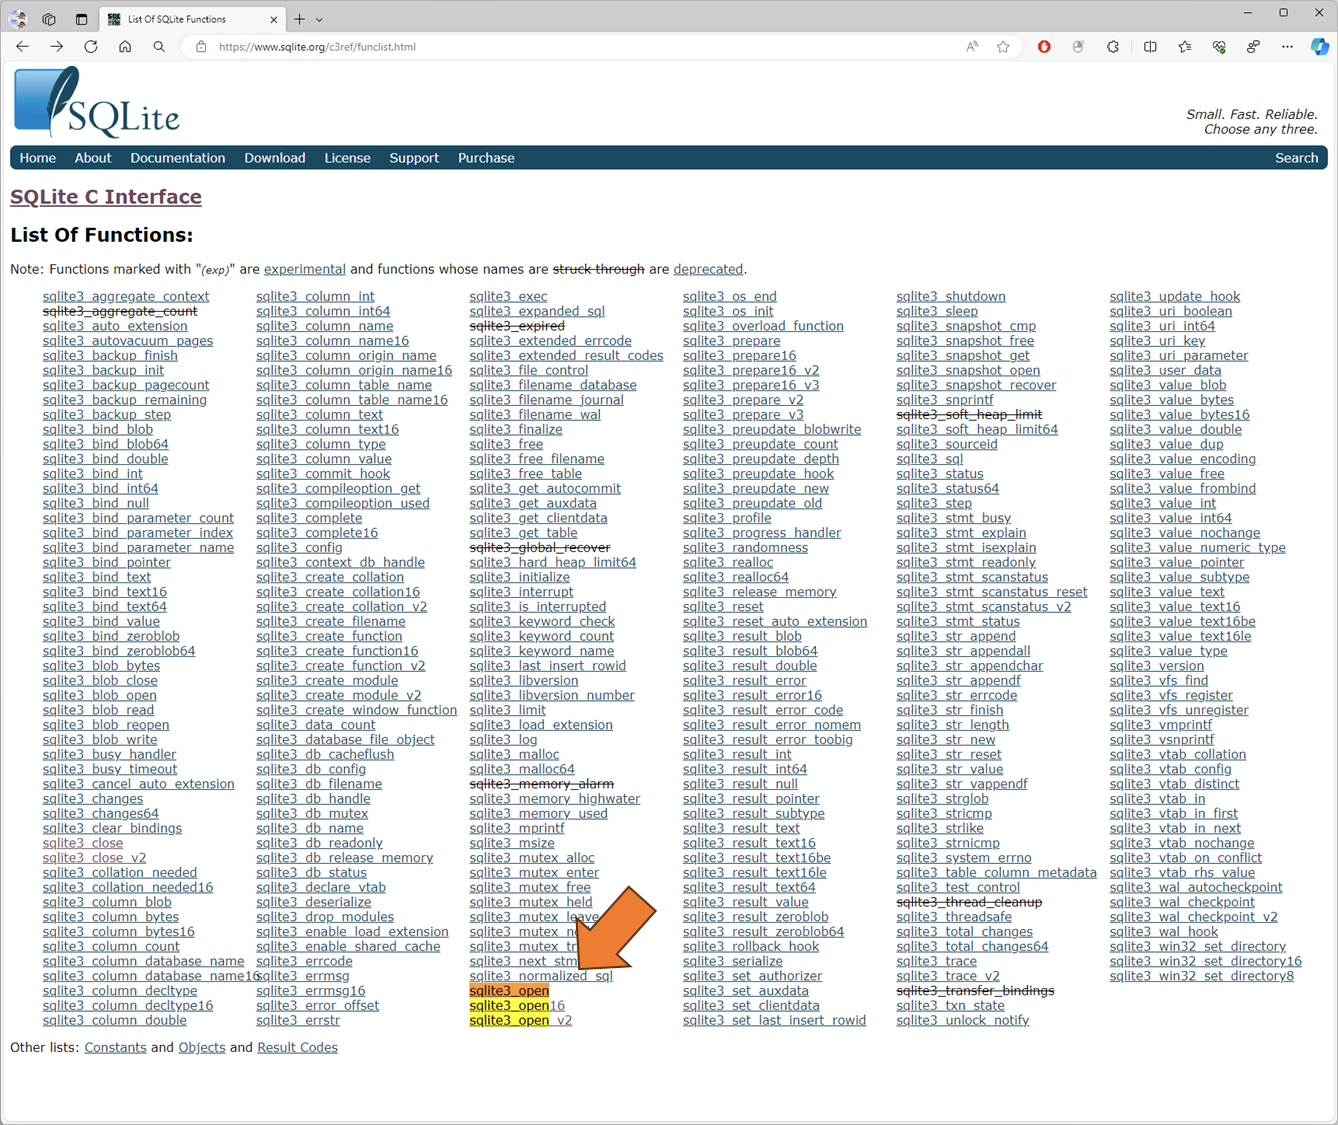The height and width of the screenshot is (1125, 1338).
Task: Click the person with speech bubbles icon
Action: (x=1253, y=47)
